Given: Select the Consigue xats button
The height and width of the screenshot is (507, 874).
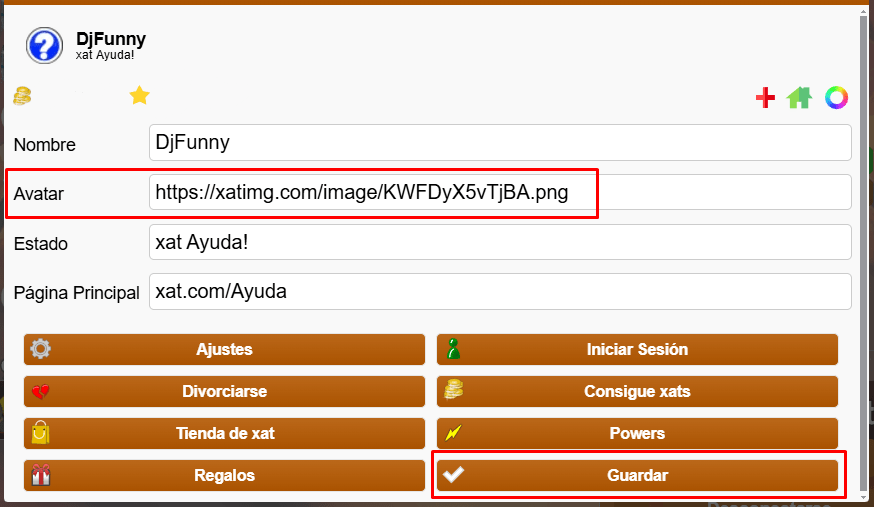Looking at the screenshot, I should (637, 391).
